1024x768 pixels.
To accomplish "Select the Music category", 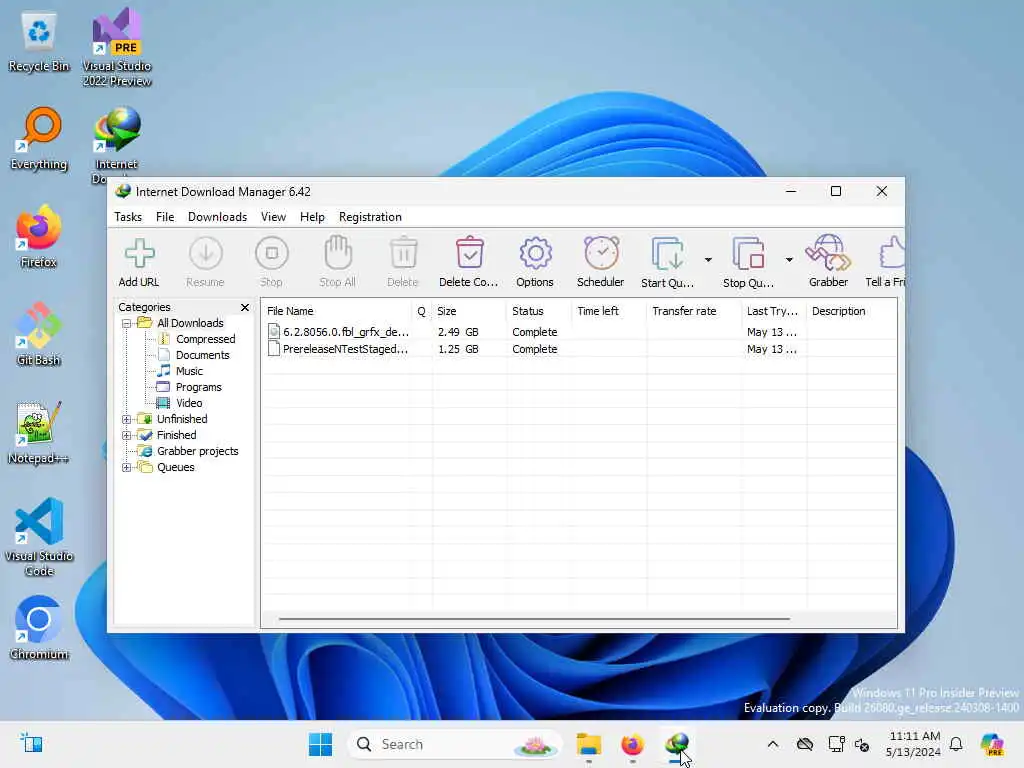I will tap(189, 372).
